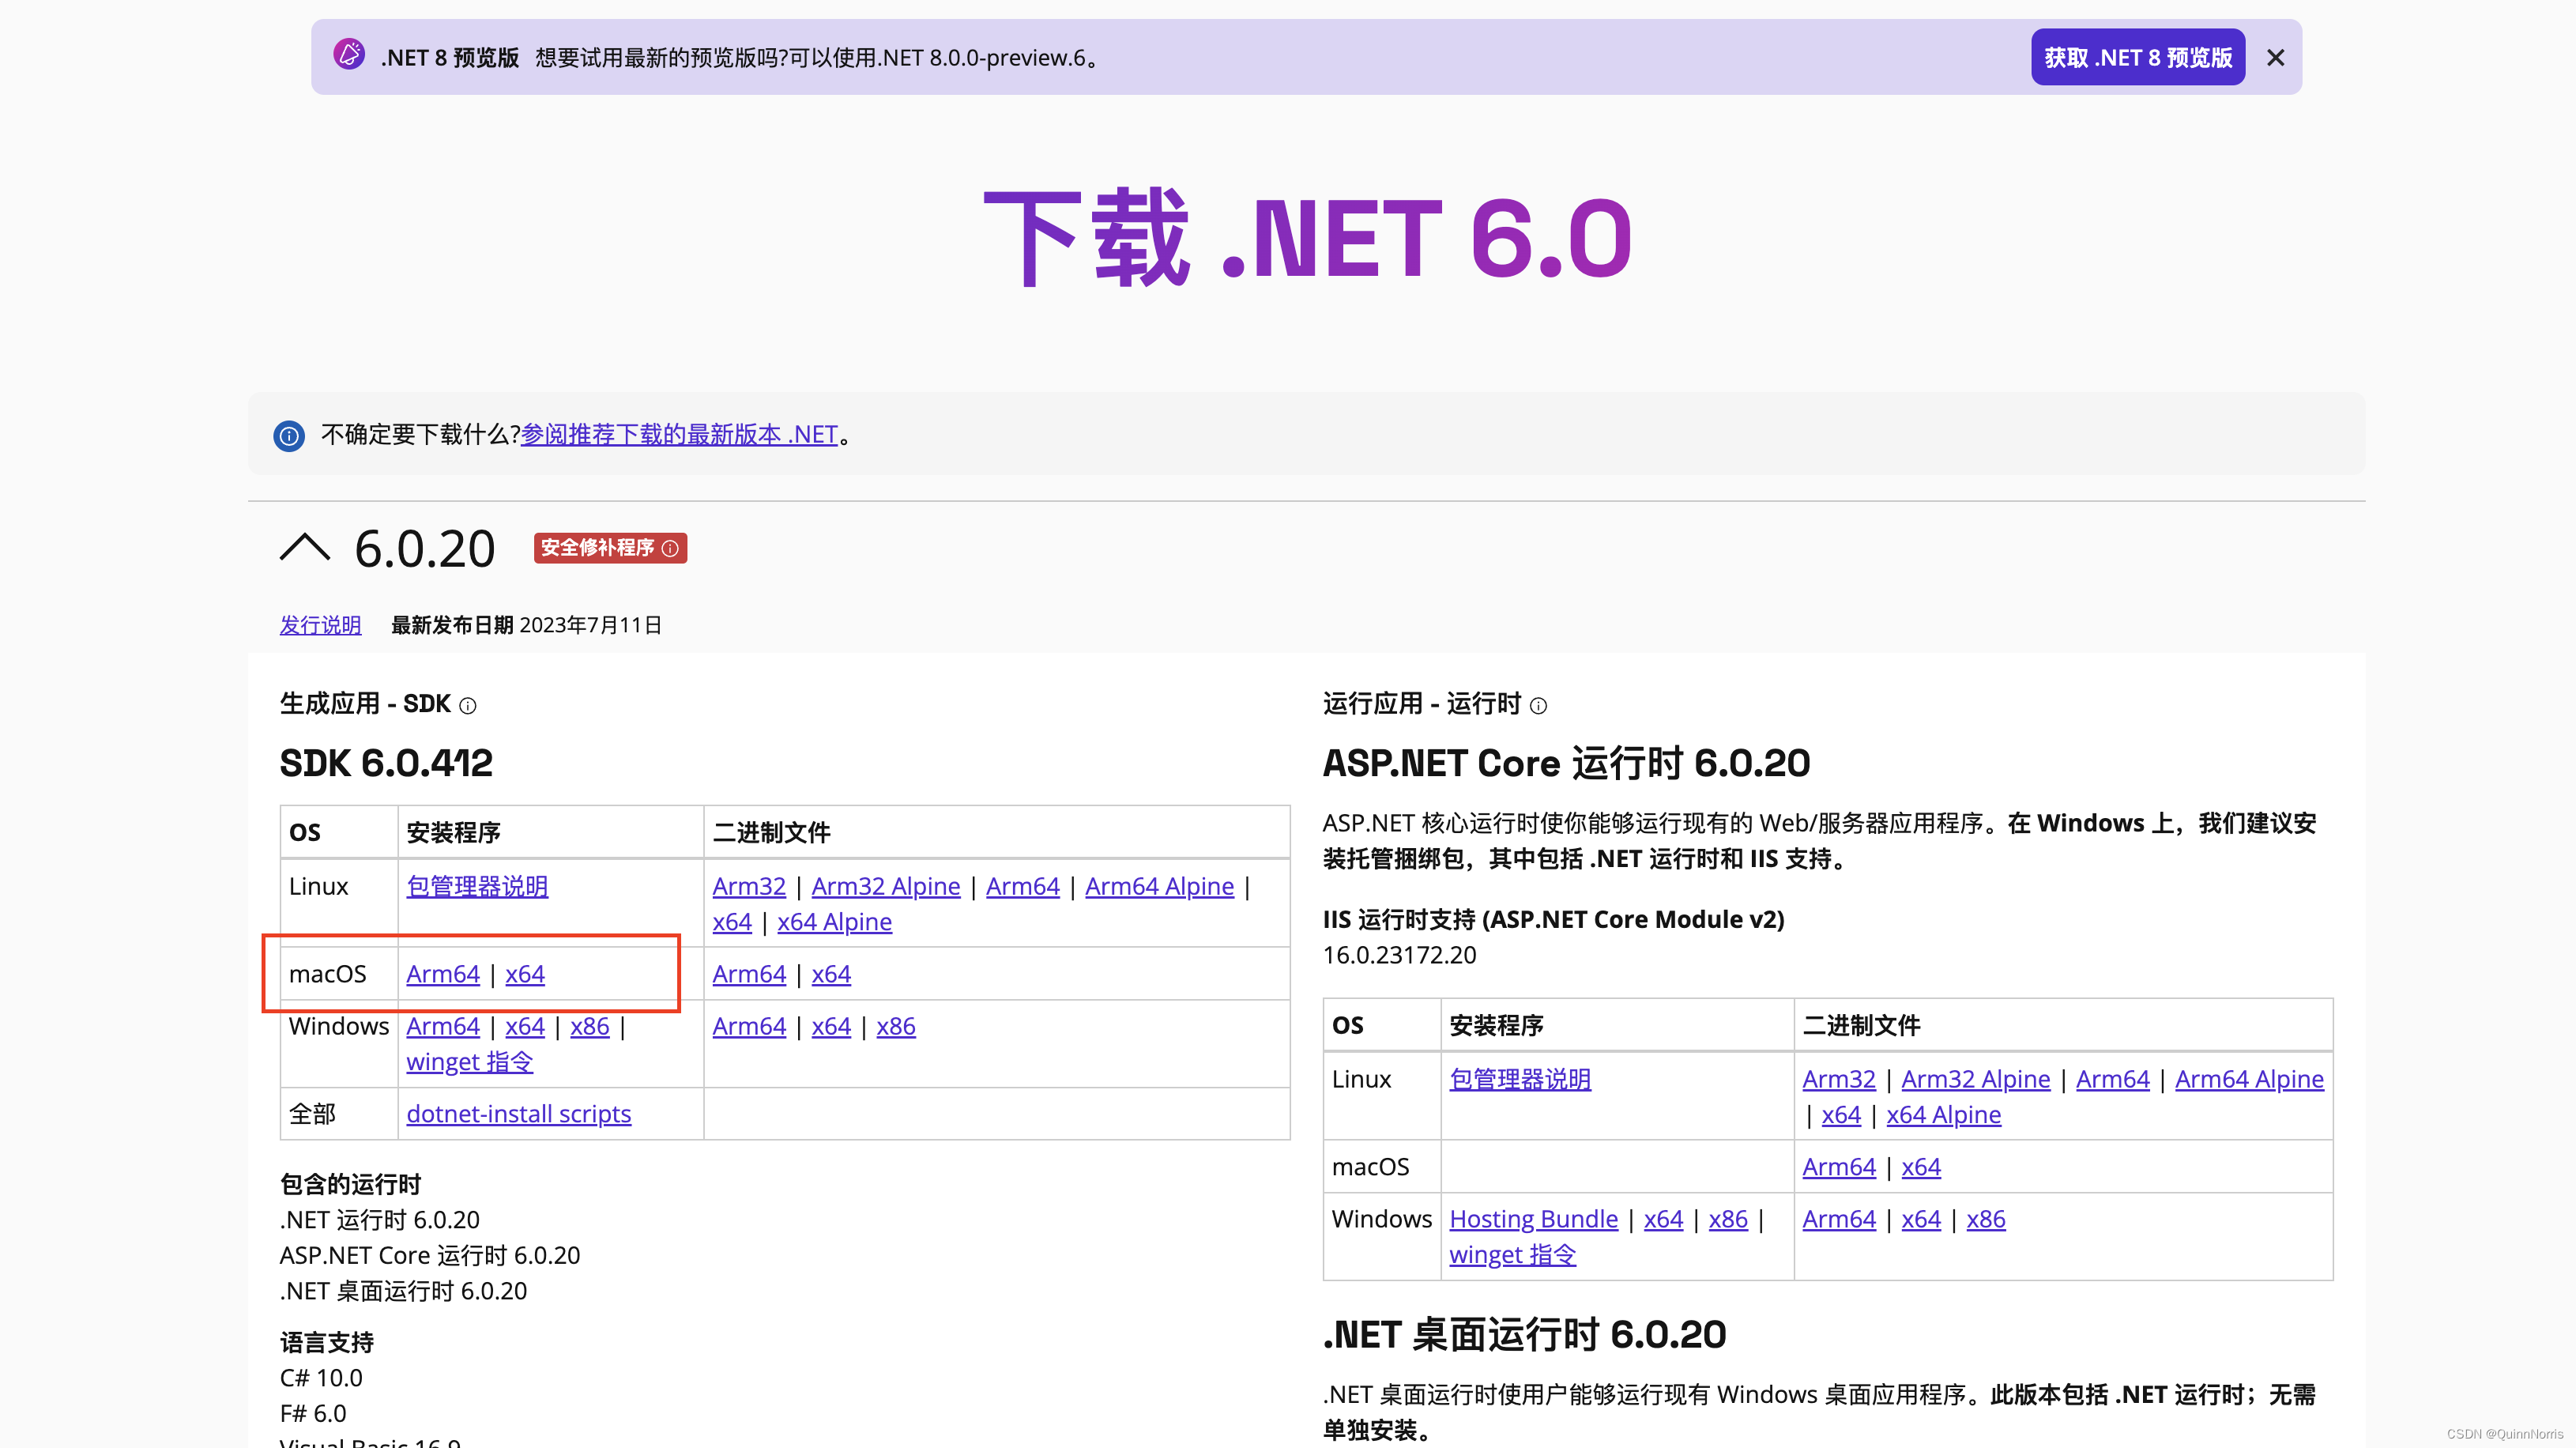Download ASP.NET Core Windows x64 installer
Image resolution: width=2576 pixels, height=1448 pixels.
(1663, 1219)
